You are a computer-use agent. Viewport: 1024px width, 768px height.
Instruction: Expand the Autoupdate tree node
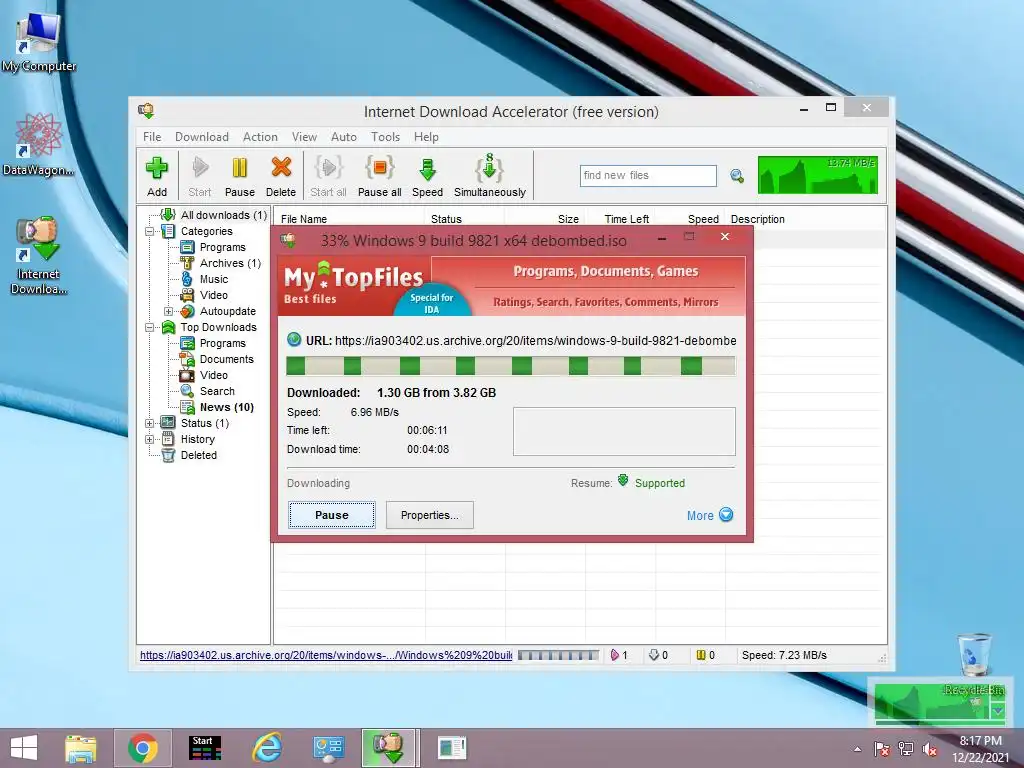click(x=168, y=312)
